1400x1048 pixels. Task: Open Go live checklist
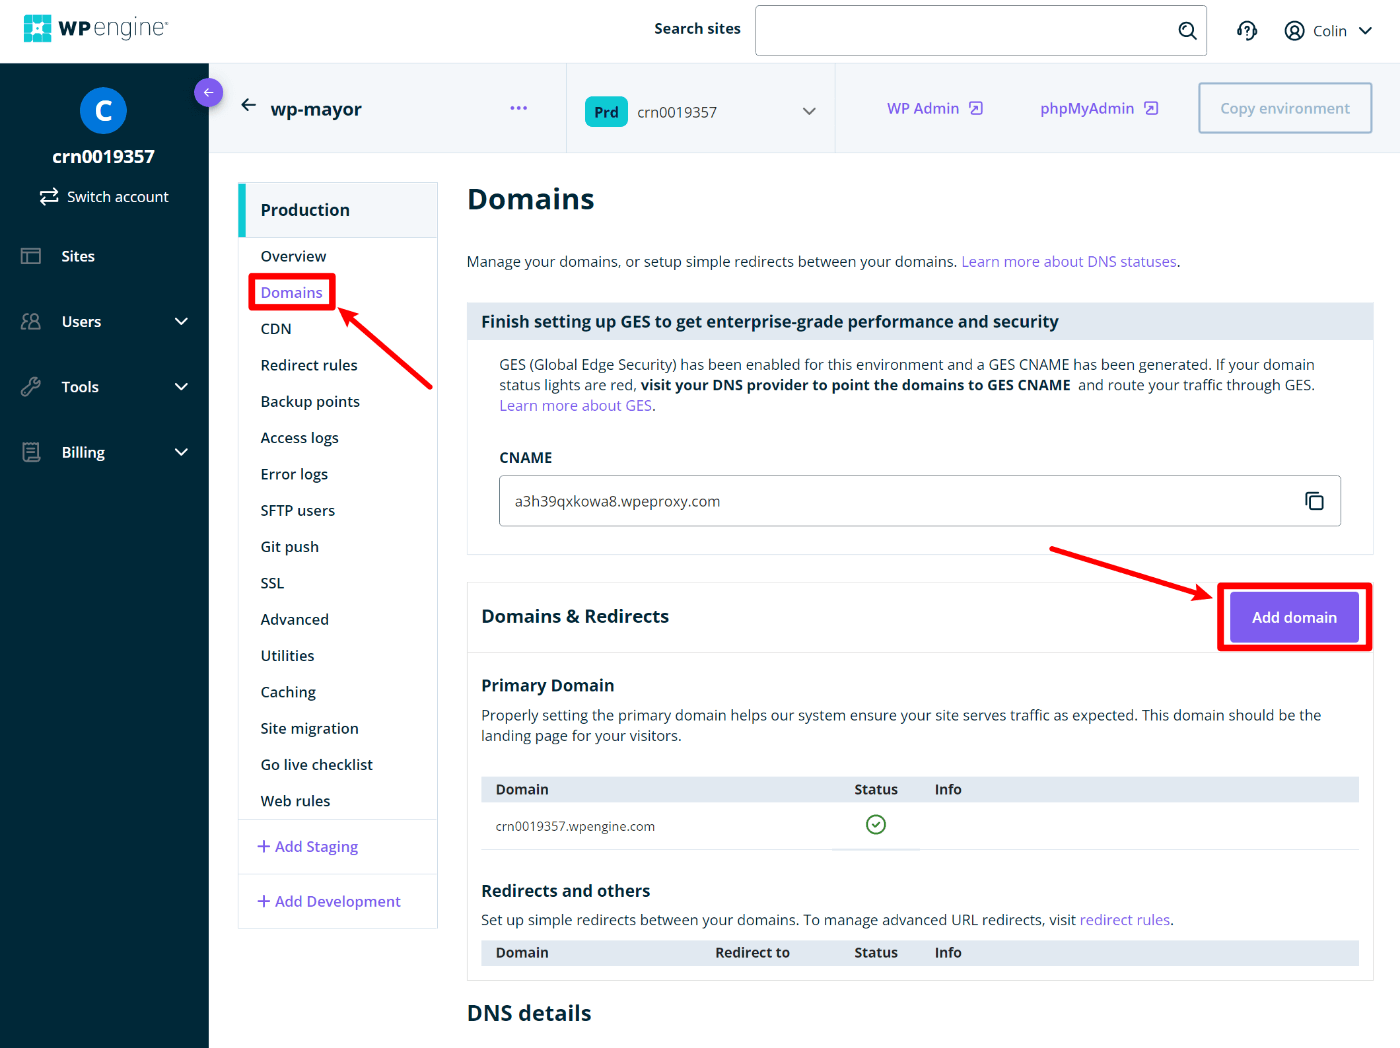(x=316, y=765)
